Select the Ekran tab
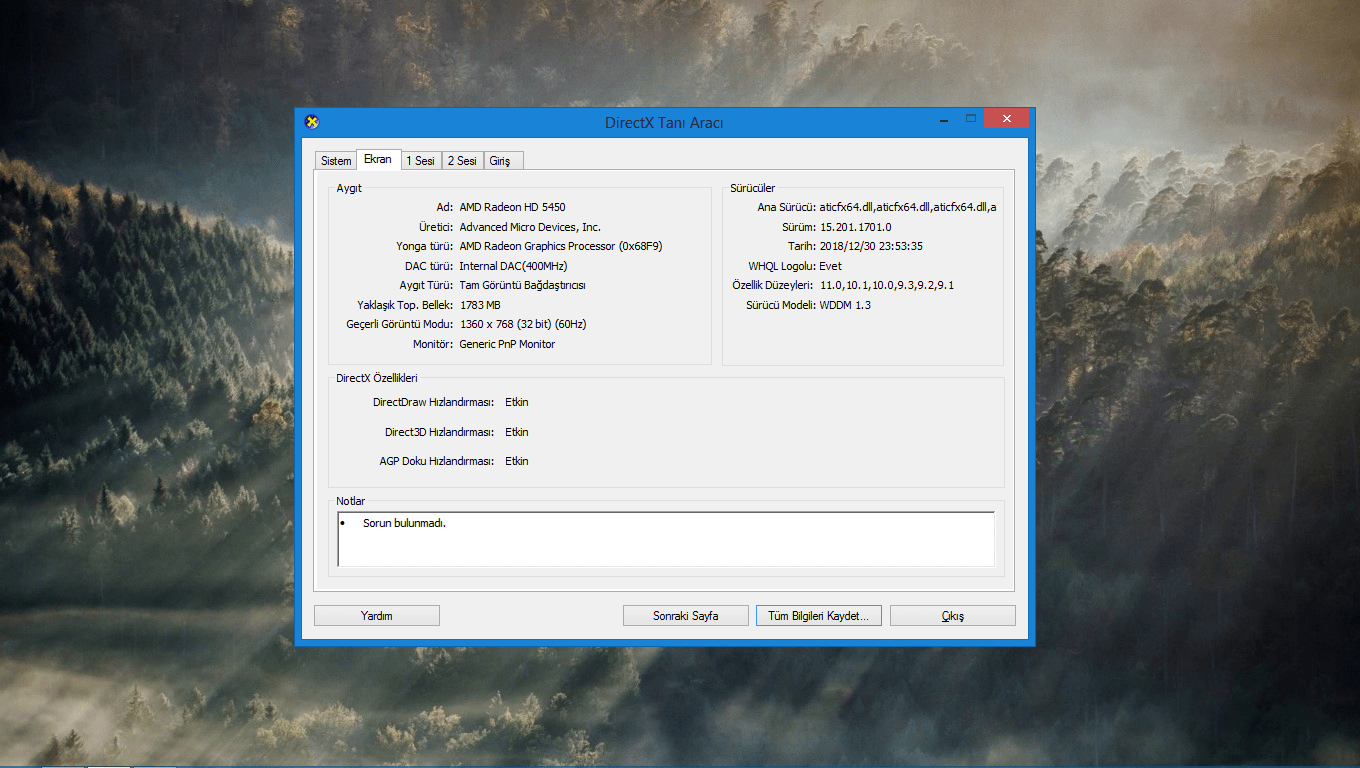The height and width of the screenshot is (768, 1360). [x=378, y=159]
